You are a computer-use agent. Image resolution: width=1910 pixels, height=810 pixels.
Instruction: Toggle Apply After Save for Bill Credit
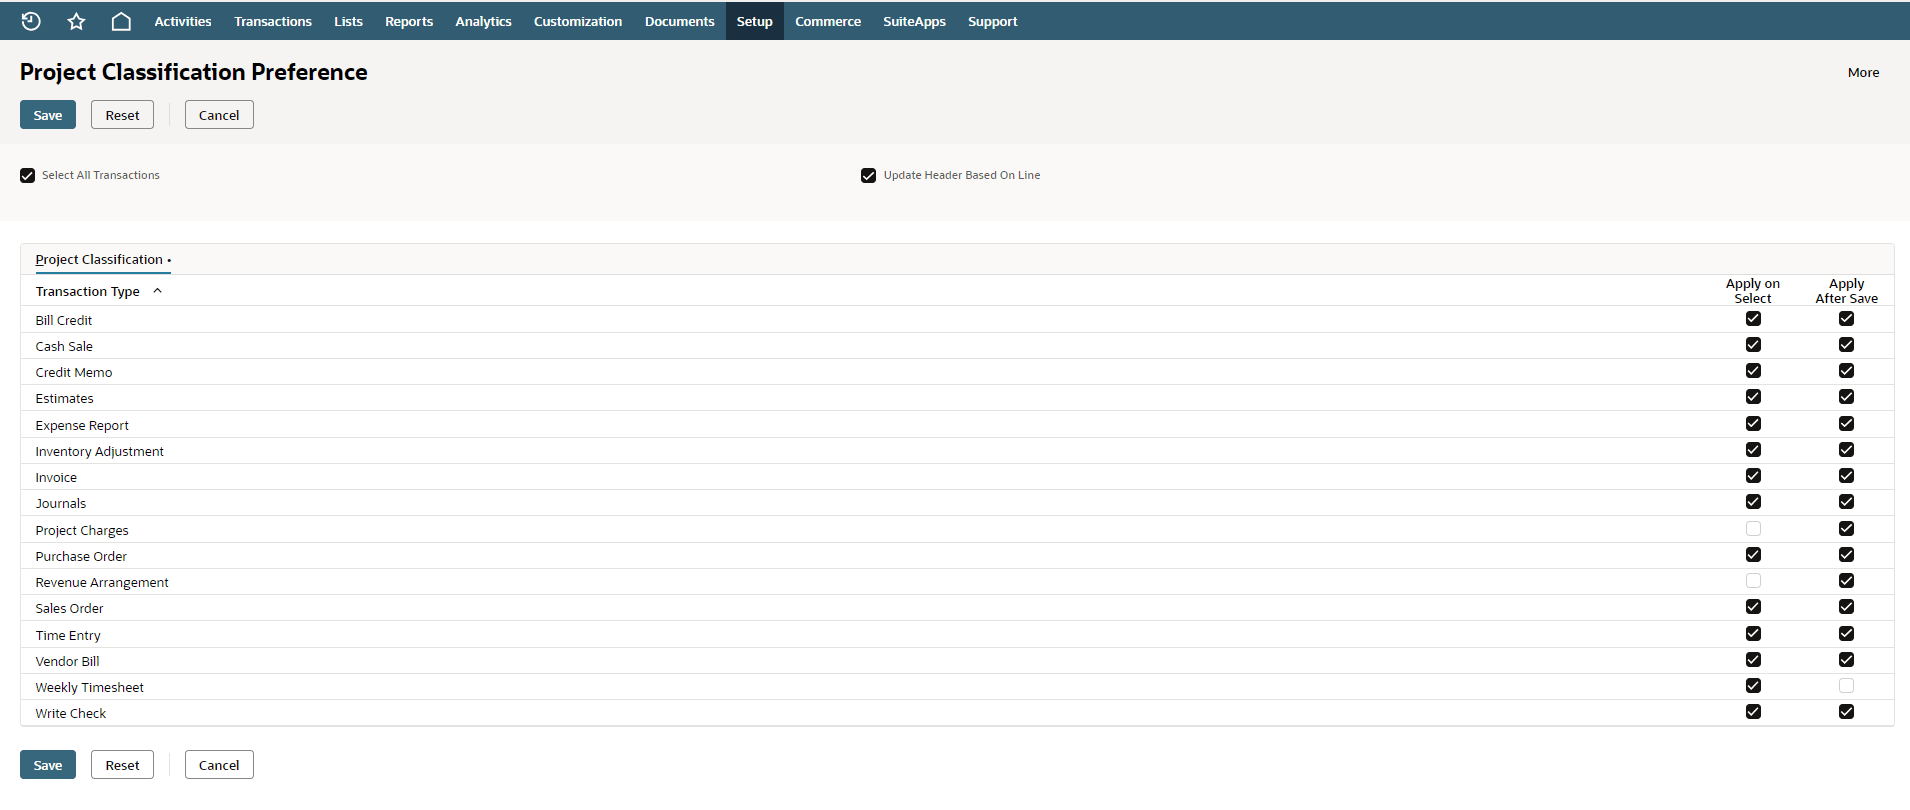pyautogui.click(x=1846, y=319)
